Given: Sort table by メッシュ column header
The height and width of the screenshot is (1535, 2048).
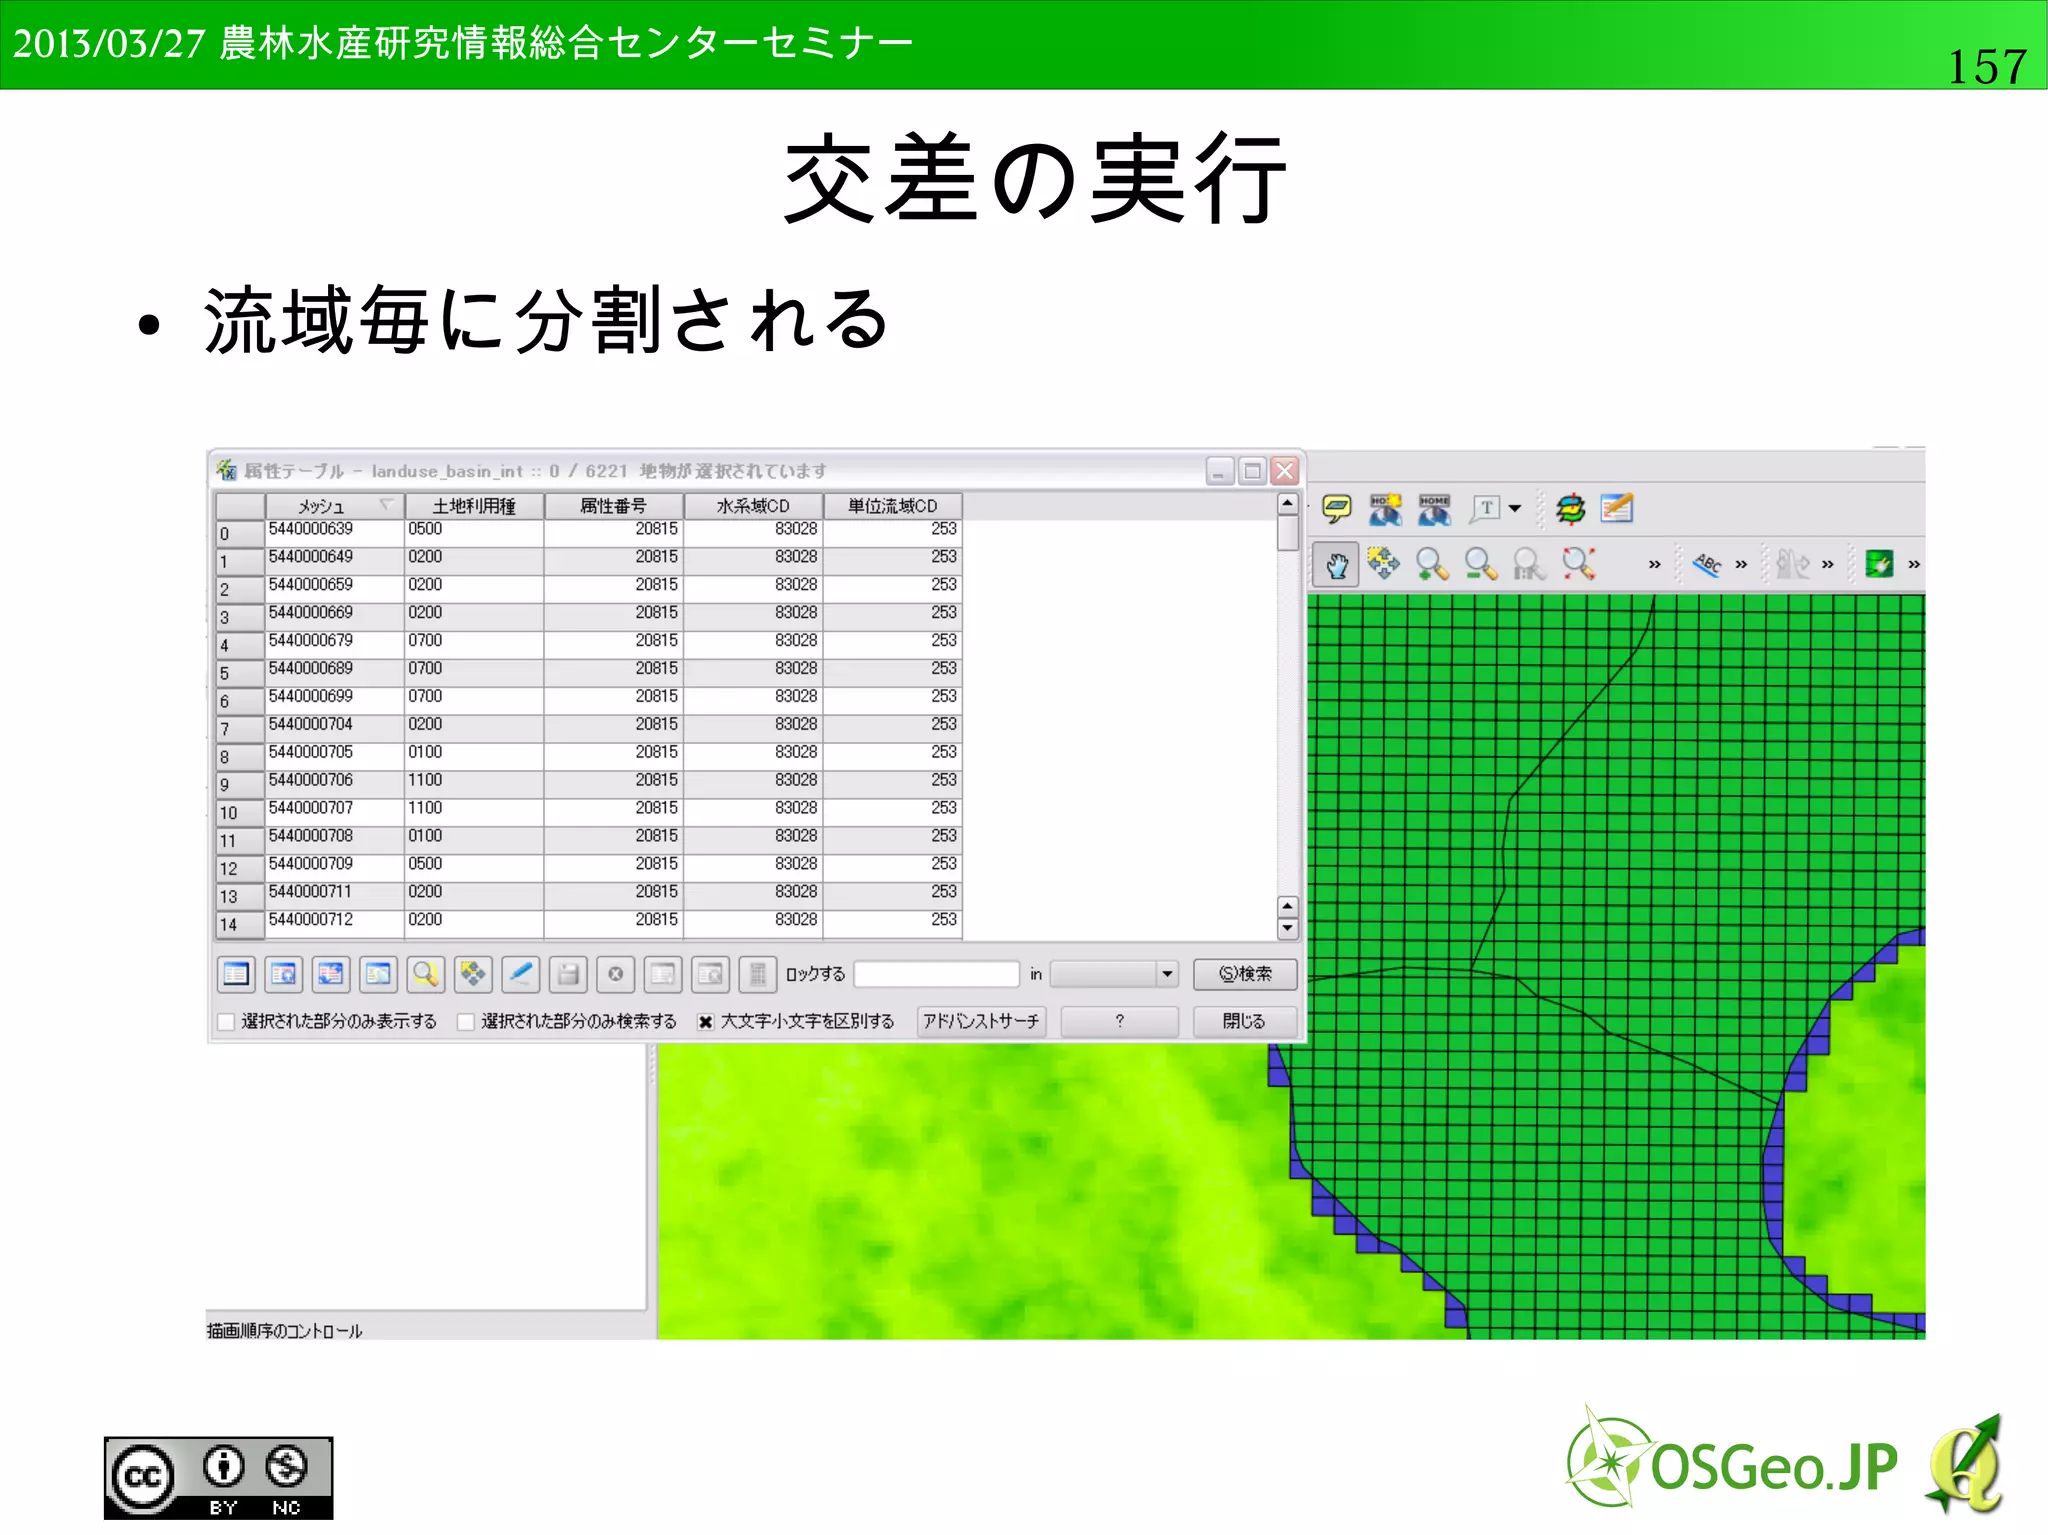Looking at the screenshot, I should pyautogui.click(x=334, y=506).
